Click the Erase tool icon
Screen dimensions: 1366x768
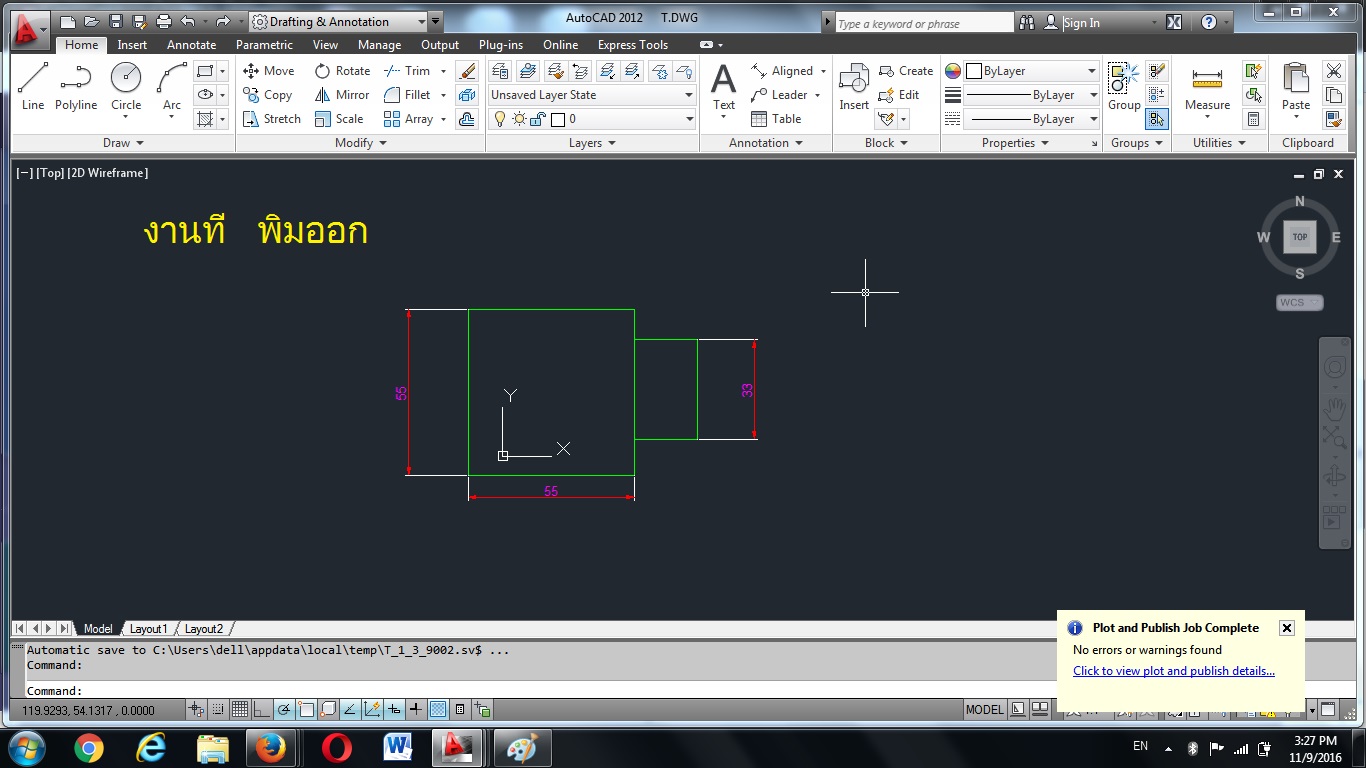pyautogui.click(x=467, y=71)
